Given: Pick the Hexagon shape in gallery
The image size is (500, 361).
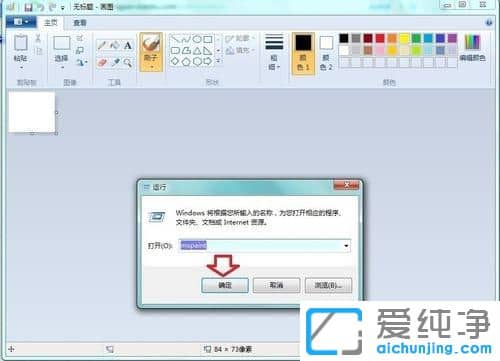Looking at the screenshot, I should point(197,62).
